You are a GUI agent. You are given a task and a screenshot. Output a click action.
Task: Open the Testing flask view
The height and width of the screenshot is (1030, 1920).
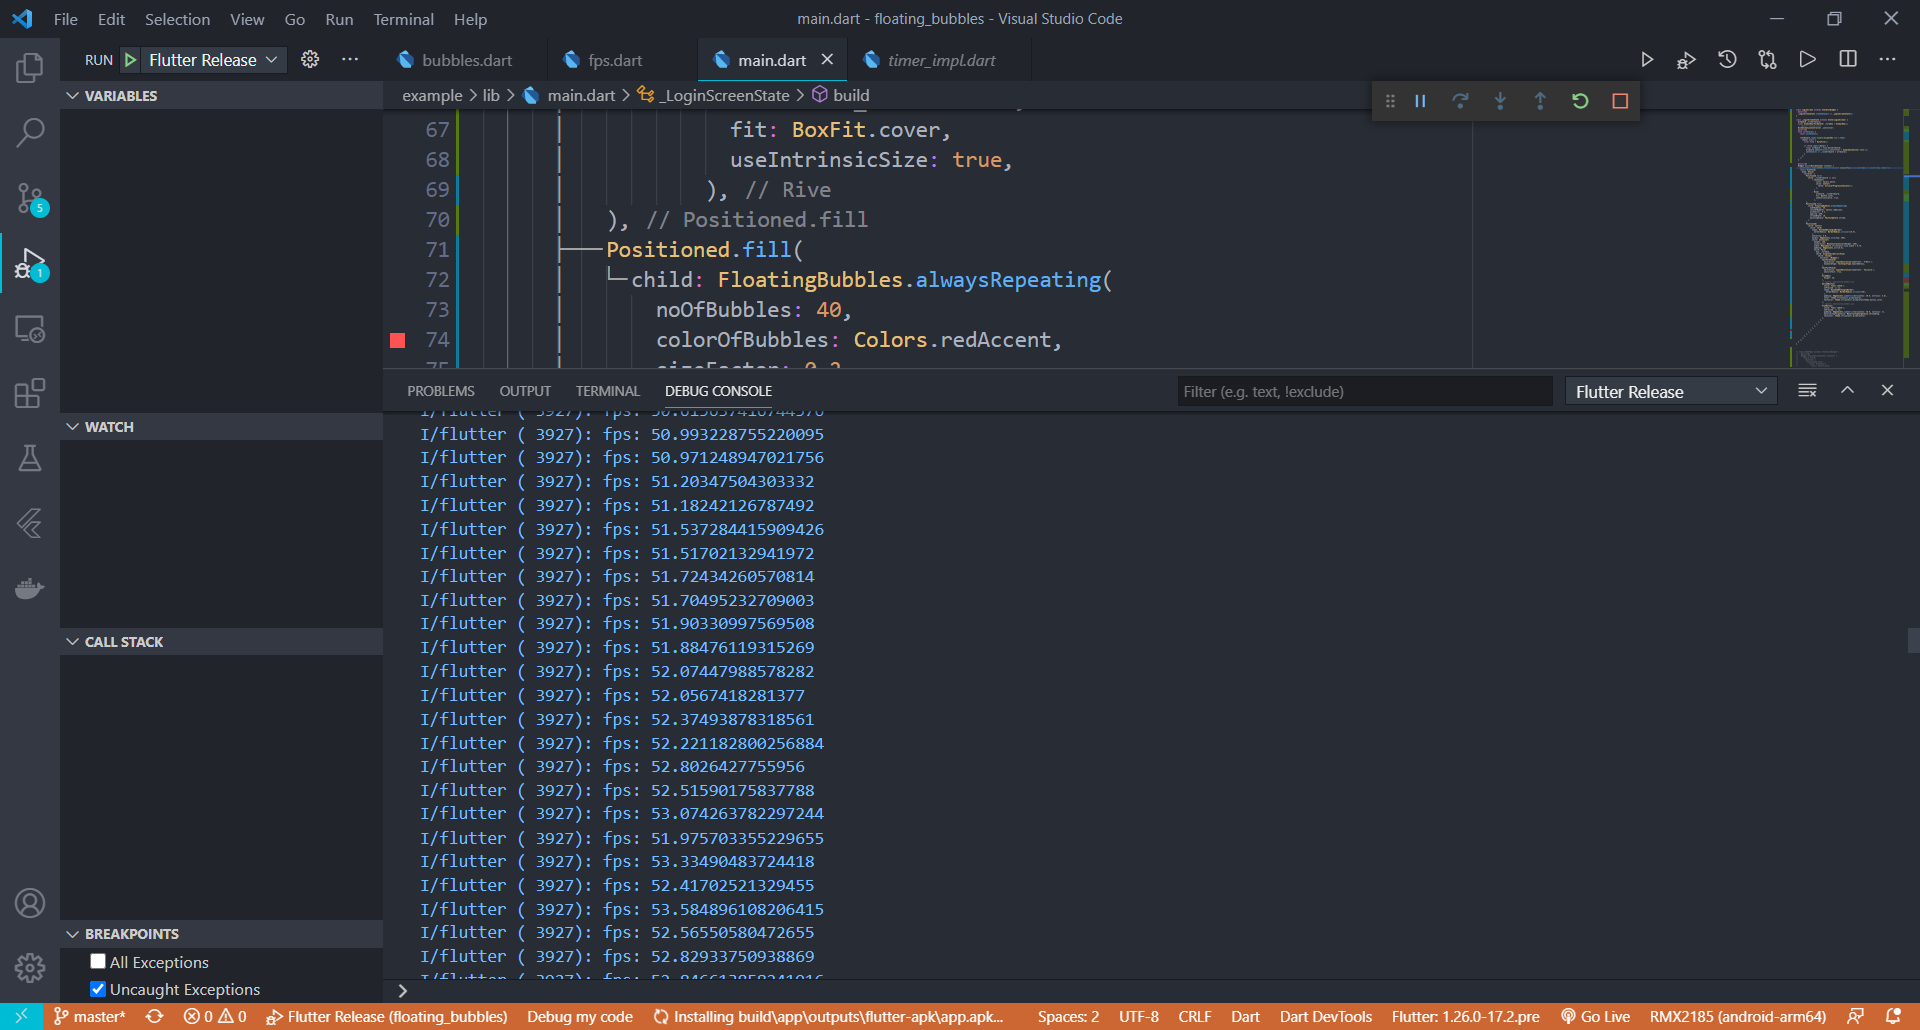[30, 458]
